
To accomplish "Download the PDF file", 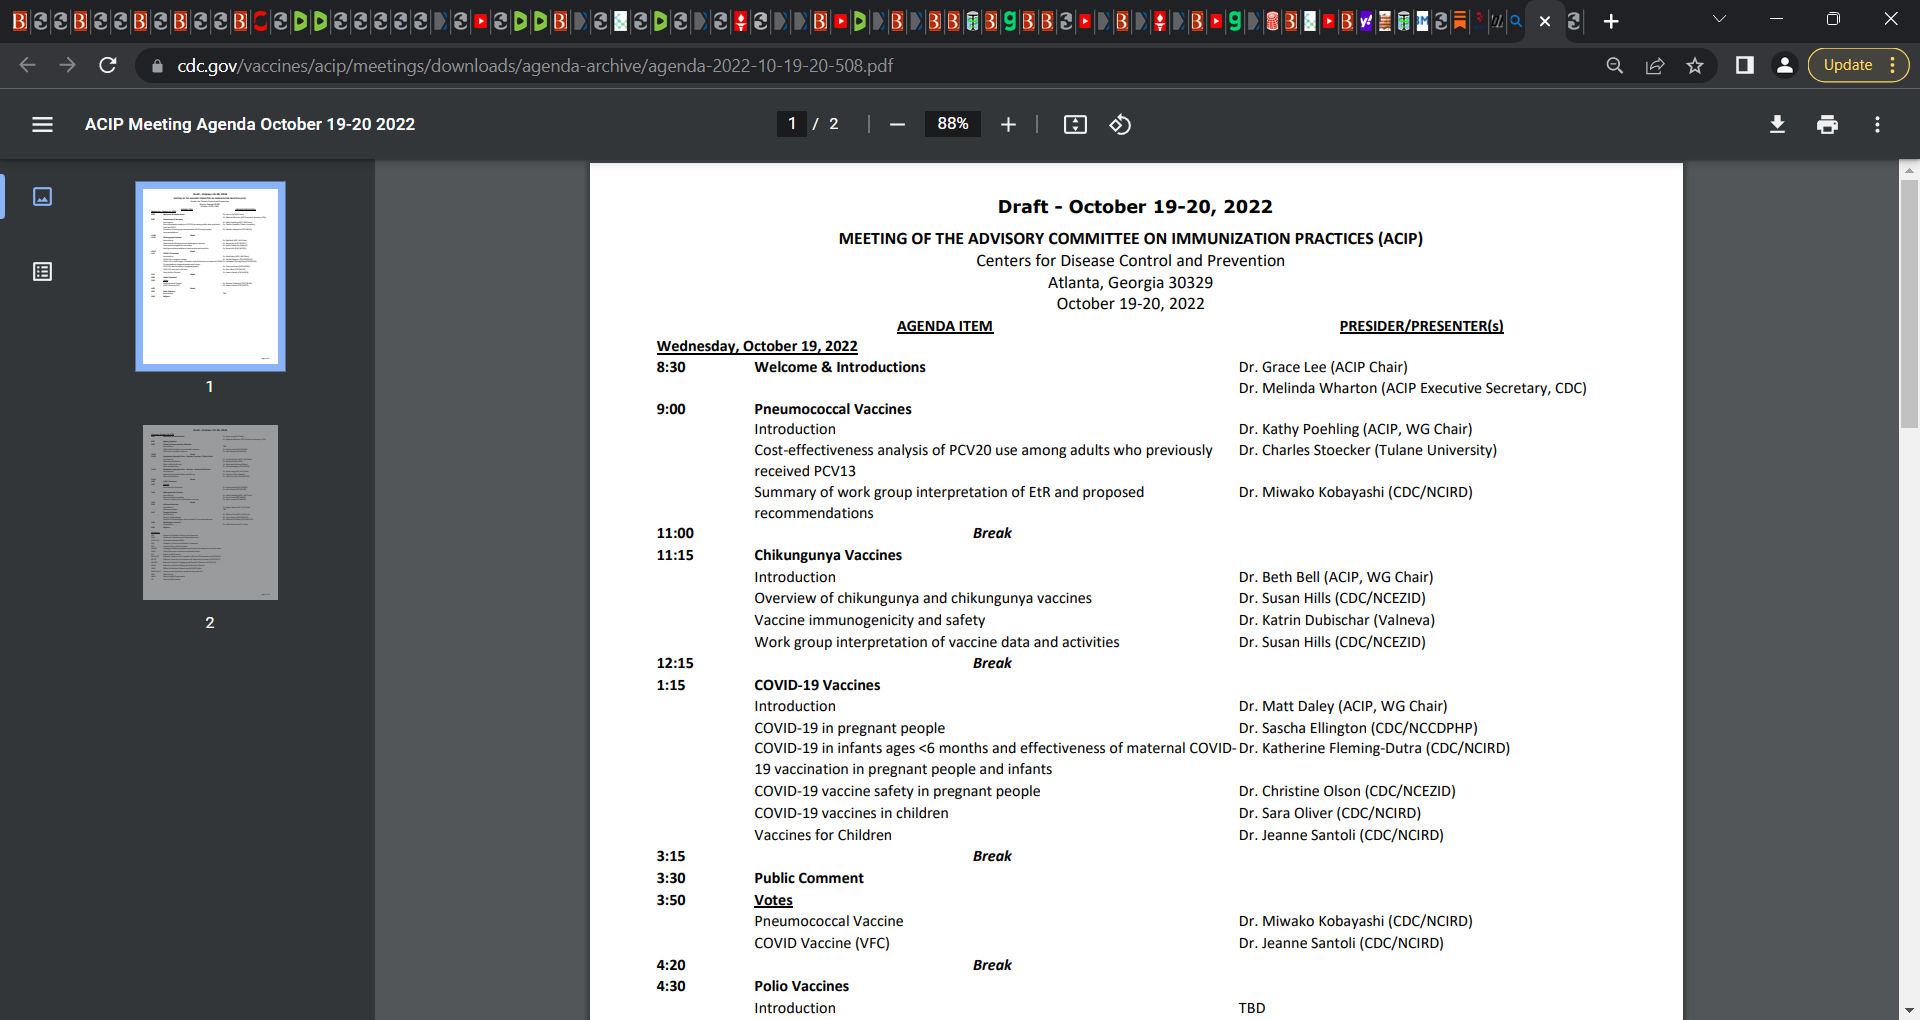I will click(x=1777, y=124).
